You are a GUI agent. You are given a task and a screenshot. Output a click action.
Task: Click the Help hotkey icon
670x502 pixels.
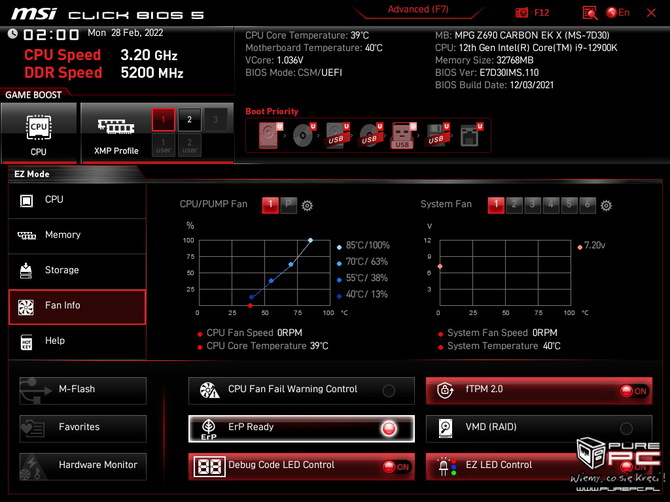click(26, 342)
